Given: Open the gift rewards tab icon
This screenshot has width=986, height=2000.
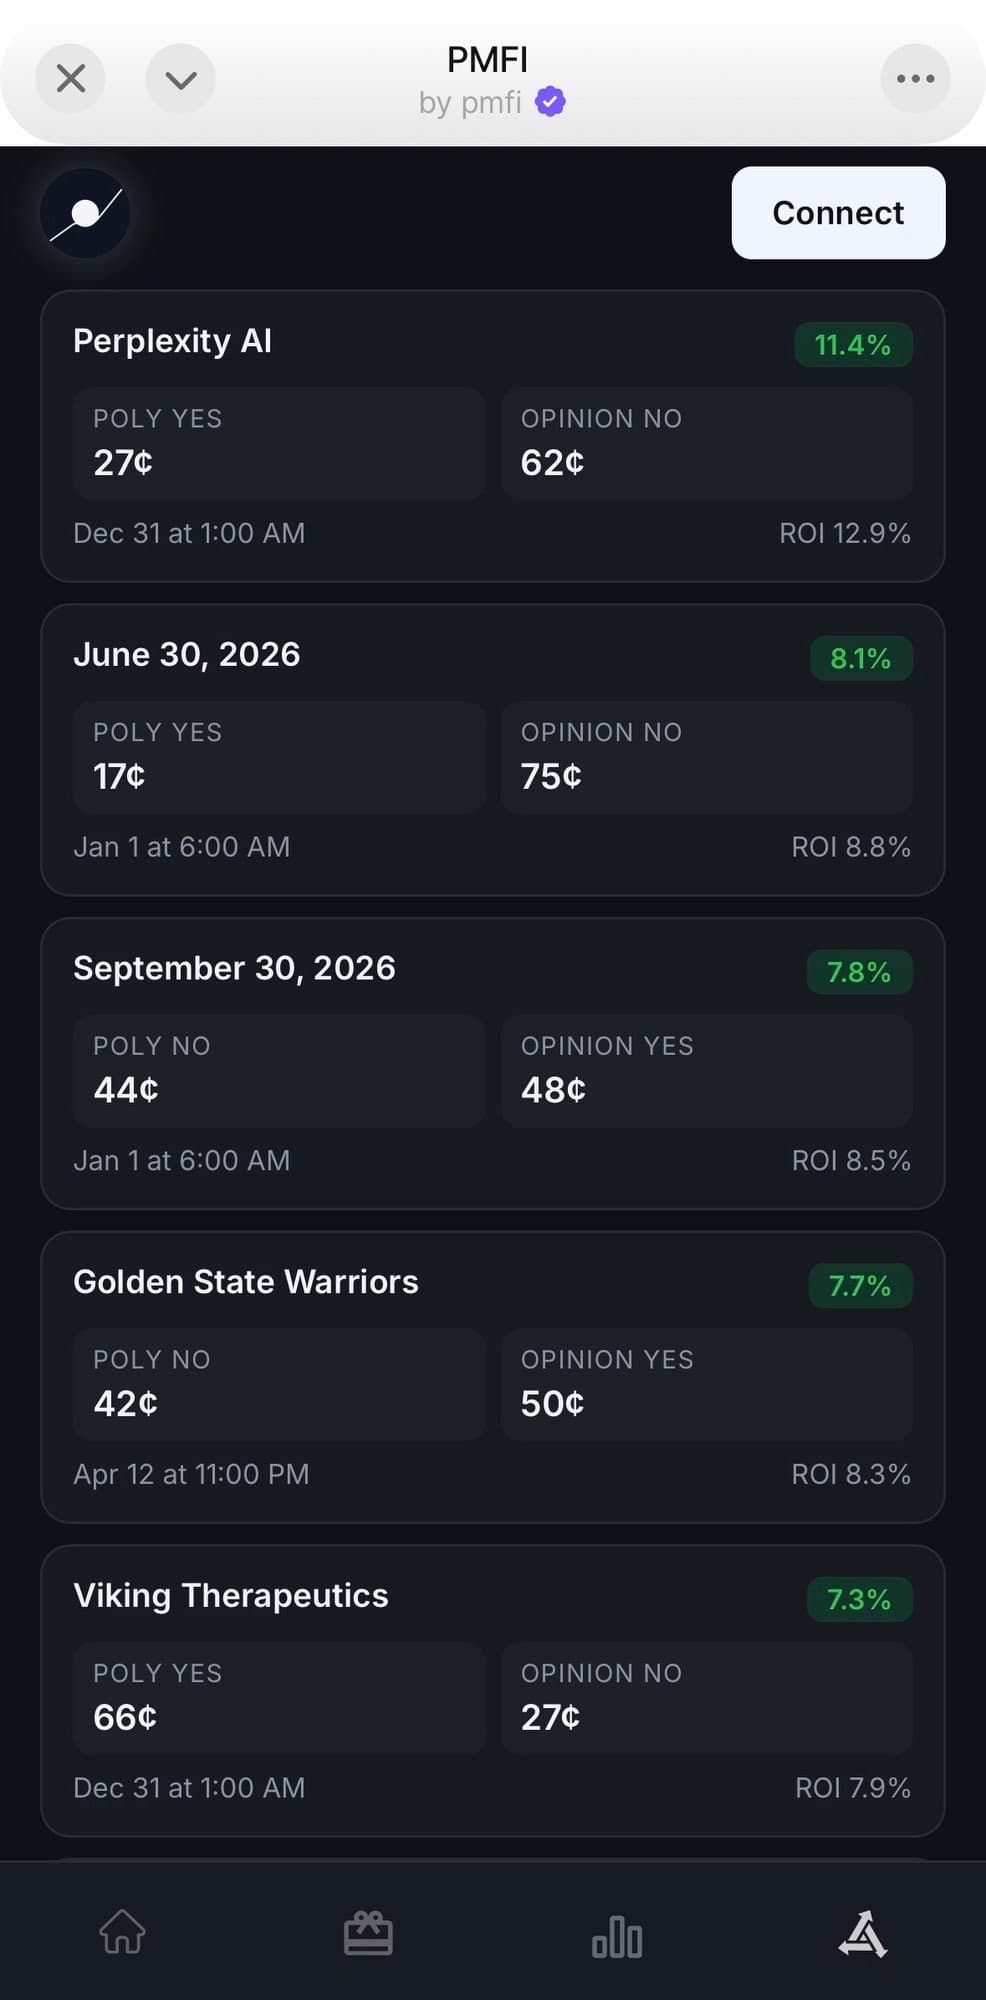Looking at the screenshot, I should point(368,1932).
